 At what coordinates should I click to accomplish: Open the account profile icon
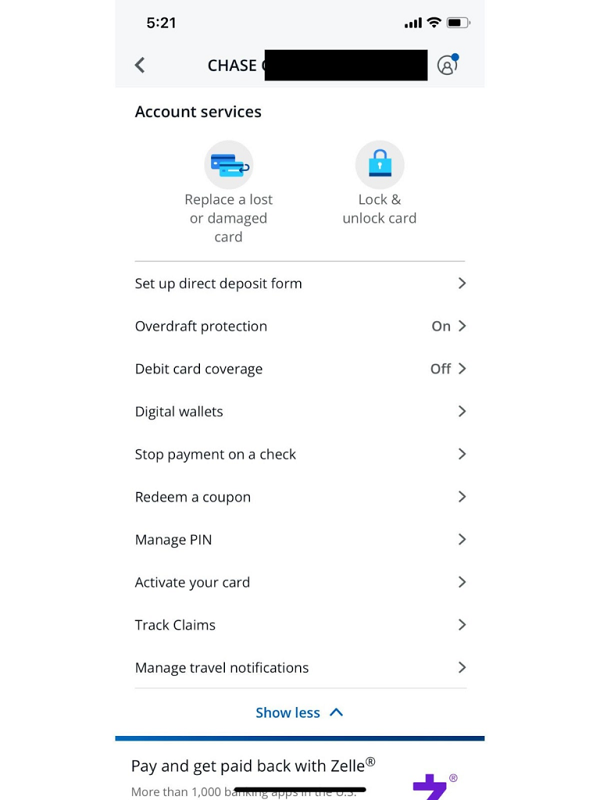446,64
